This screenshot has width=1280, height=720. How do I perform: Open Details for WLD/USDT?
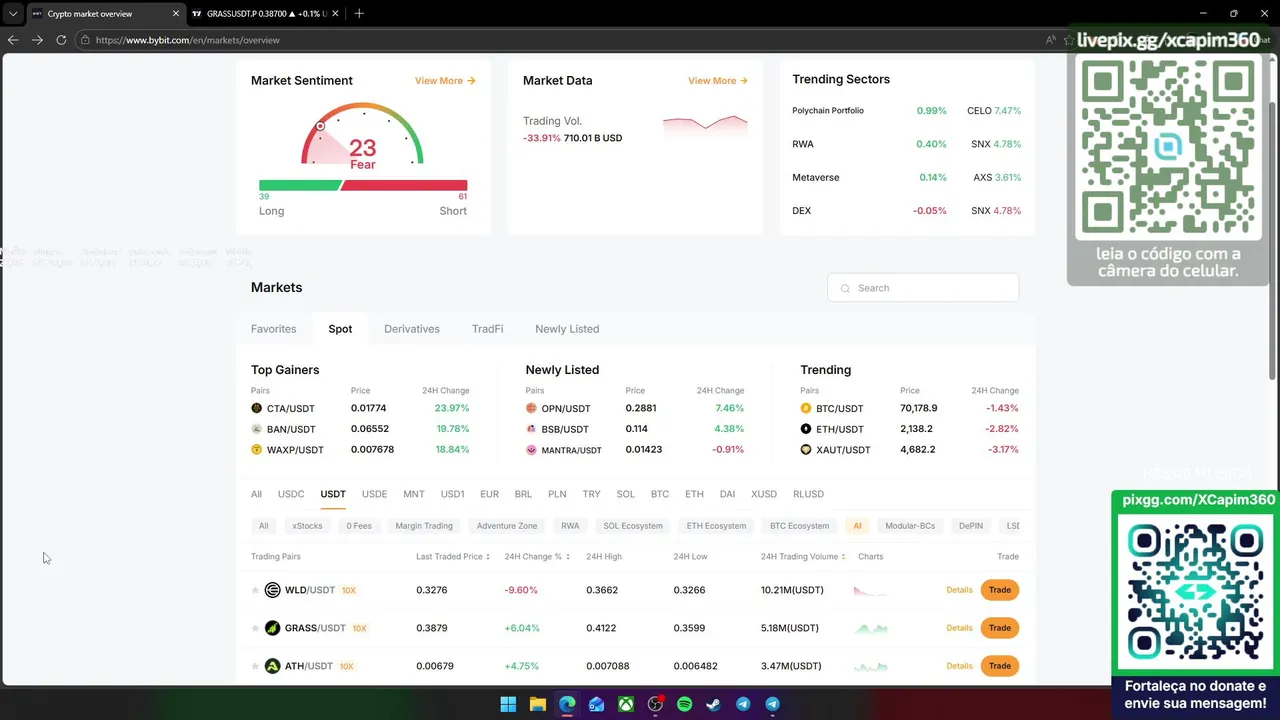[959, 590]
